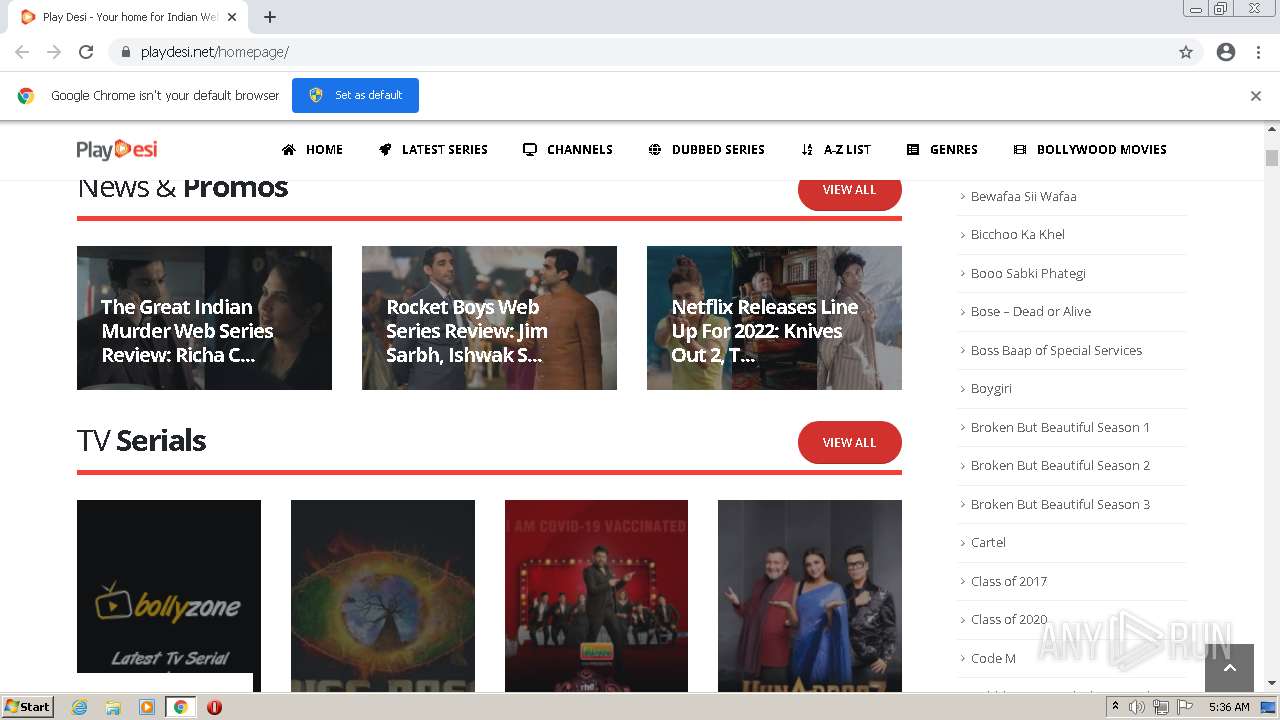Open LATEST SERIES menu
The image size is (1280, 720).
(433, 149)
